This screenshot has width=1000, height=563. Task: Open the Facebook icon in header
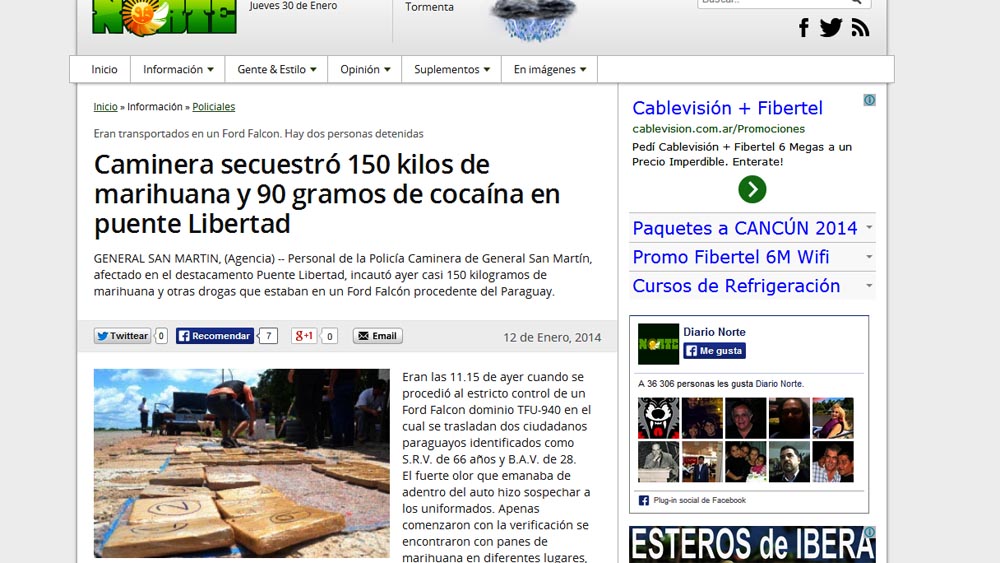tap(804, 28)
